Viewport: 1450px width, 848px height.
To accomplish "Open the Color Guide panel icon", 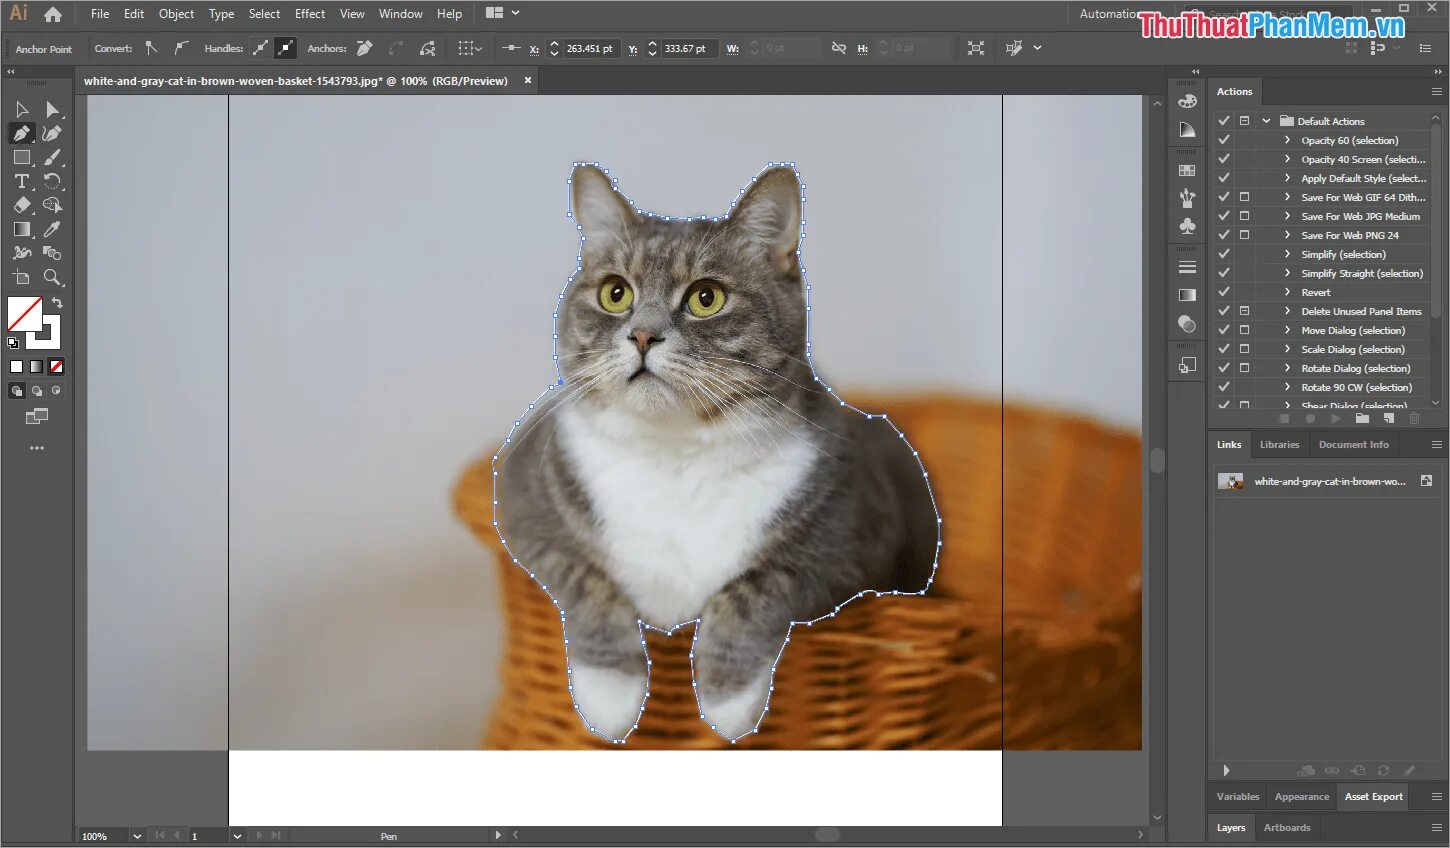I will click(x=1187, y=130).
